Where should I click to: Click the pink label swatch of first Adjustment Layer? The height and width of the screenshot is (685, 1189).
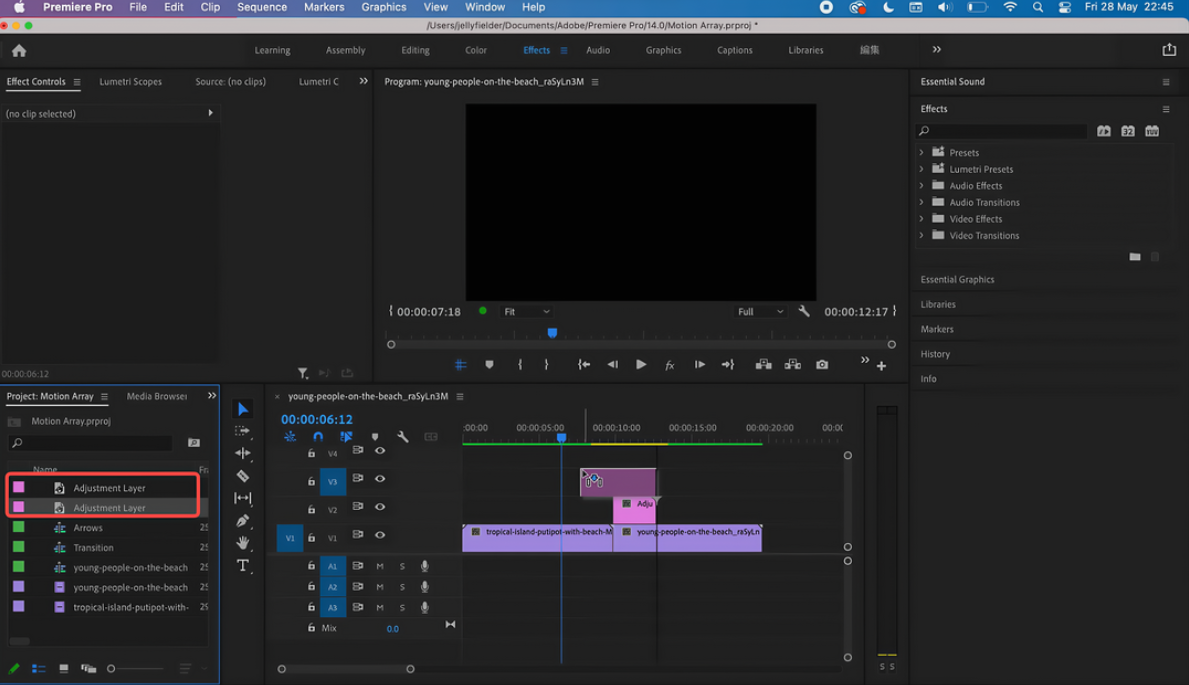(19, 488)
